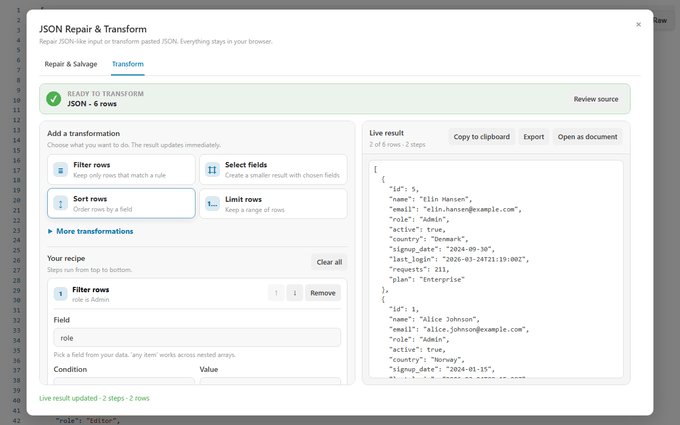This screenshot has height=425, width=680.
Task: Click the Sort rows arrow icon
Action: 60,203
